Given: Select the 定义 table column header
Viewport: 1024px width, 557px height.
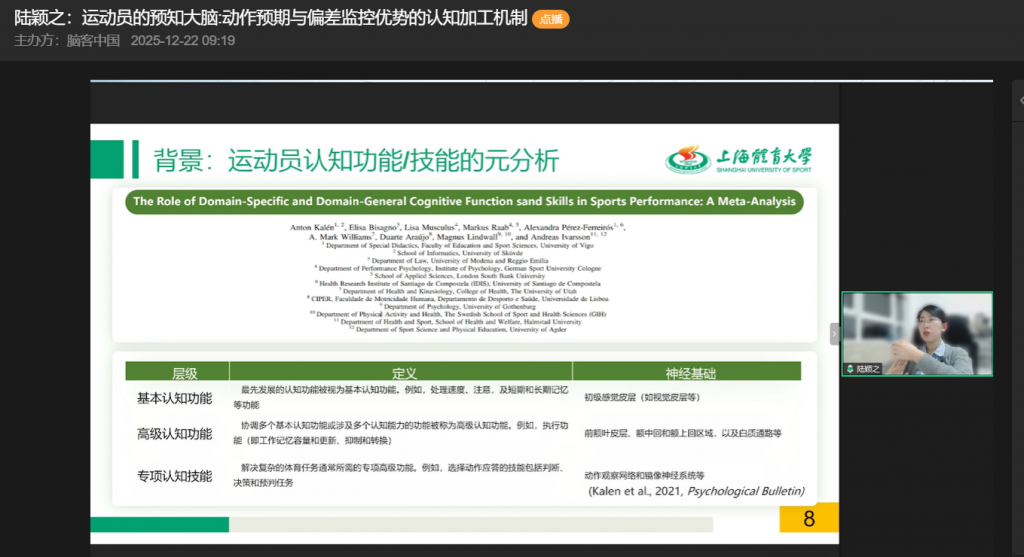Looking at the screenshot, I should (x=402, y=373).
